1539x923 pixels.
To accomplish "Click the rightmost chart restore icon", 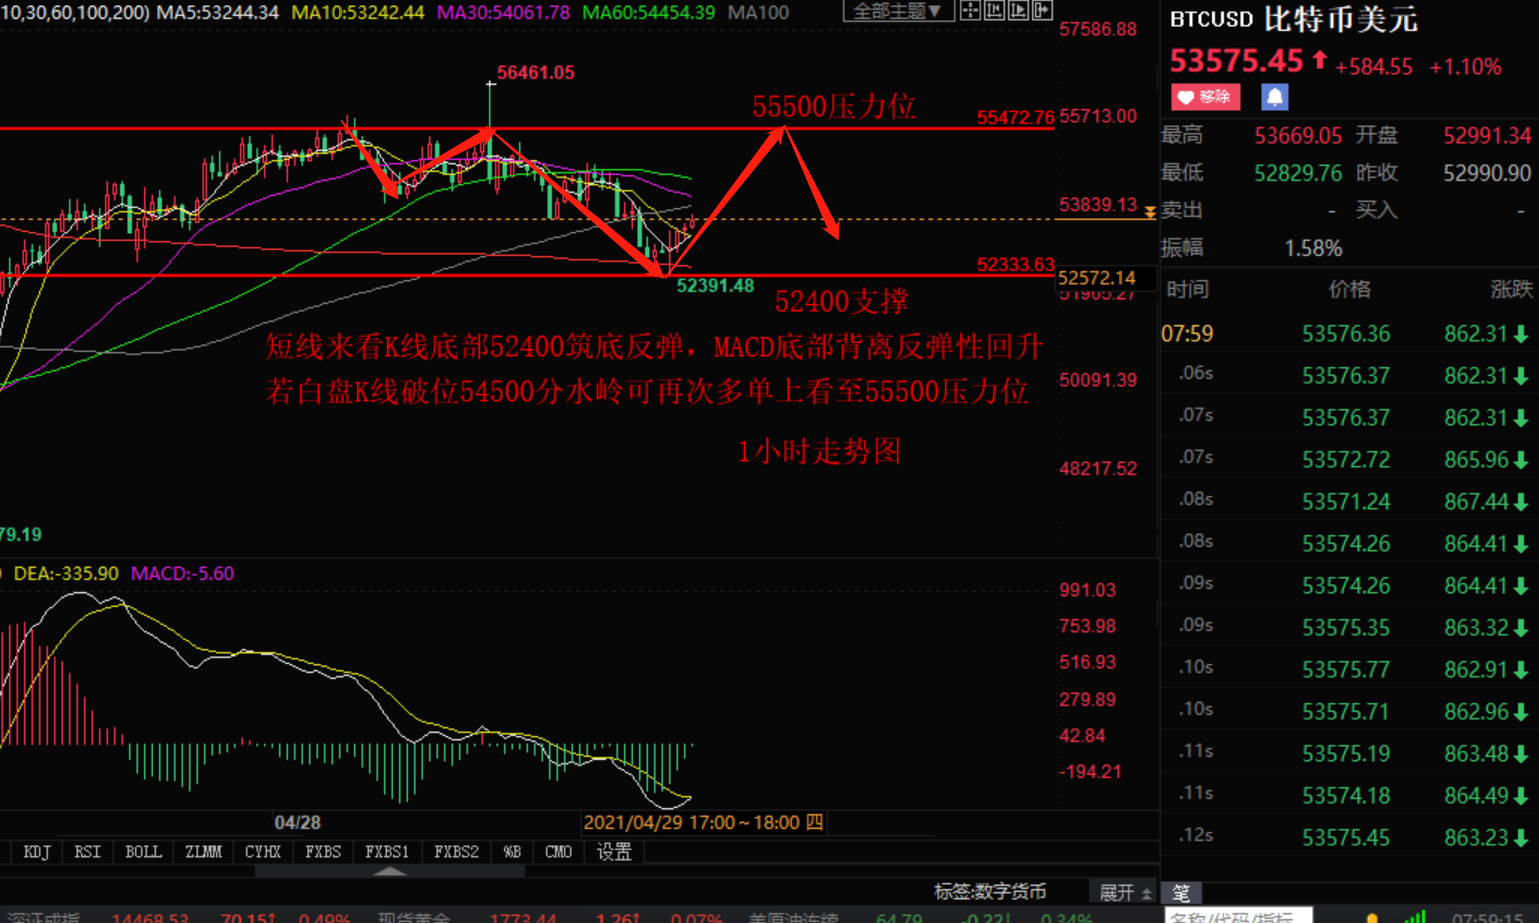I will (1042, 9).
